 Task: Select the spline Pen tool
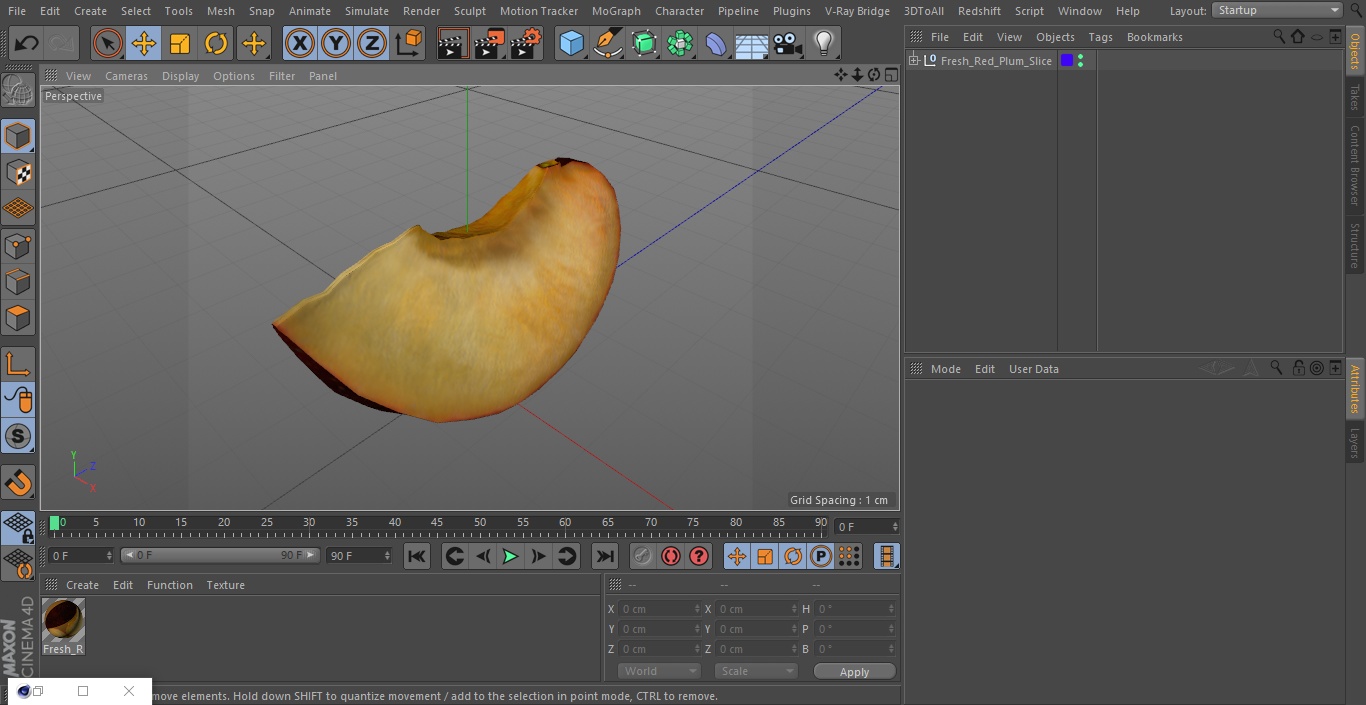[x=608, y=43]
